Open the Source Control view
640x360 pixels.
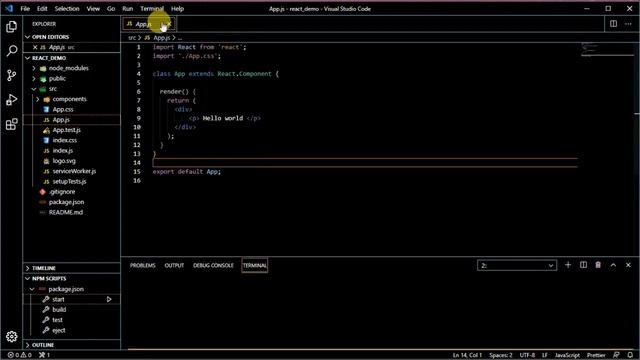(11, 75)
